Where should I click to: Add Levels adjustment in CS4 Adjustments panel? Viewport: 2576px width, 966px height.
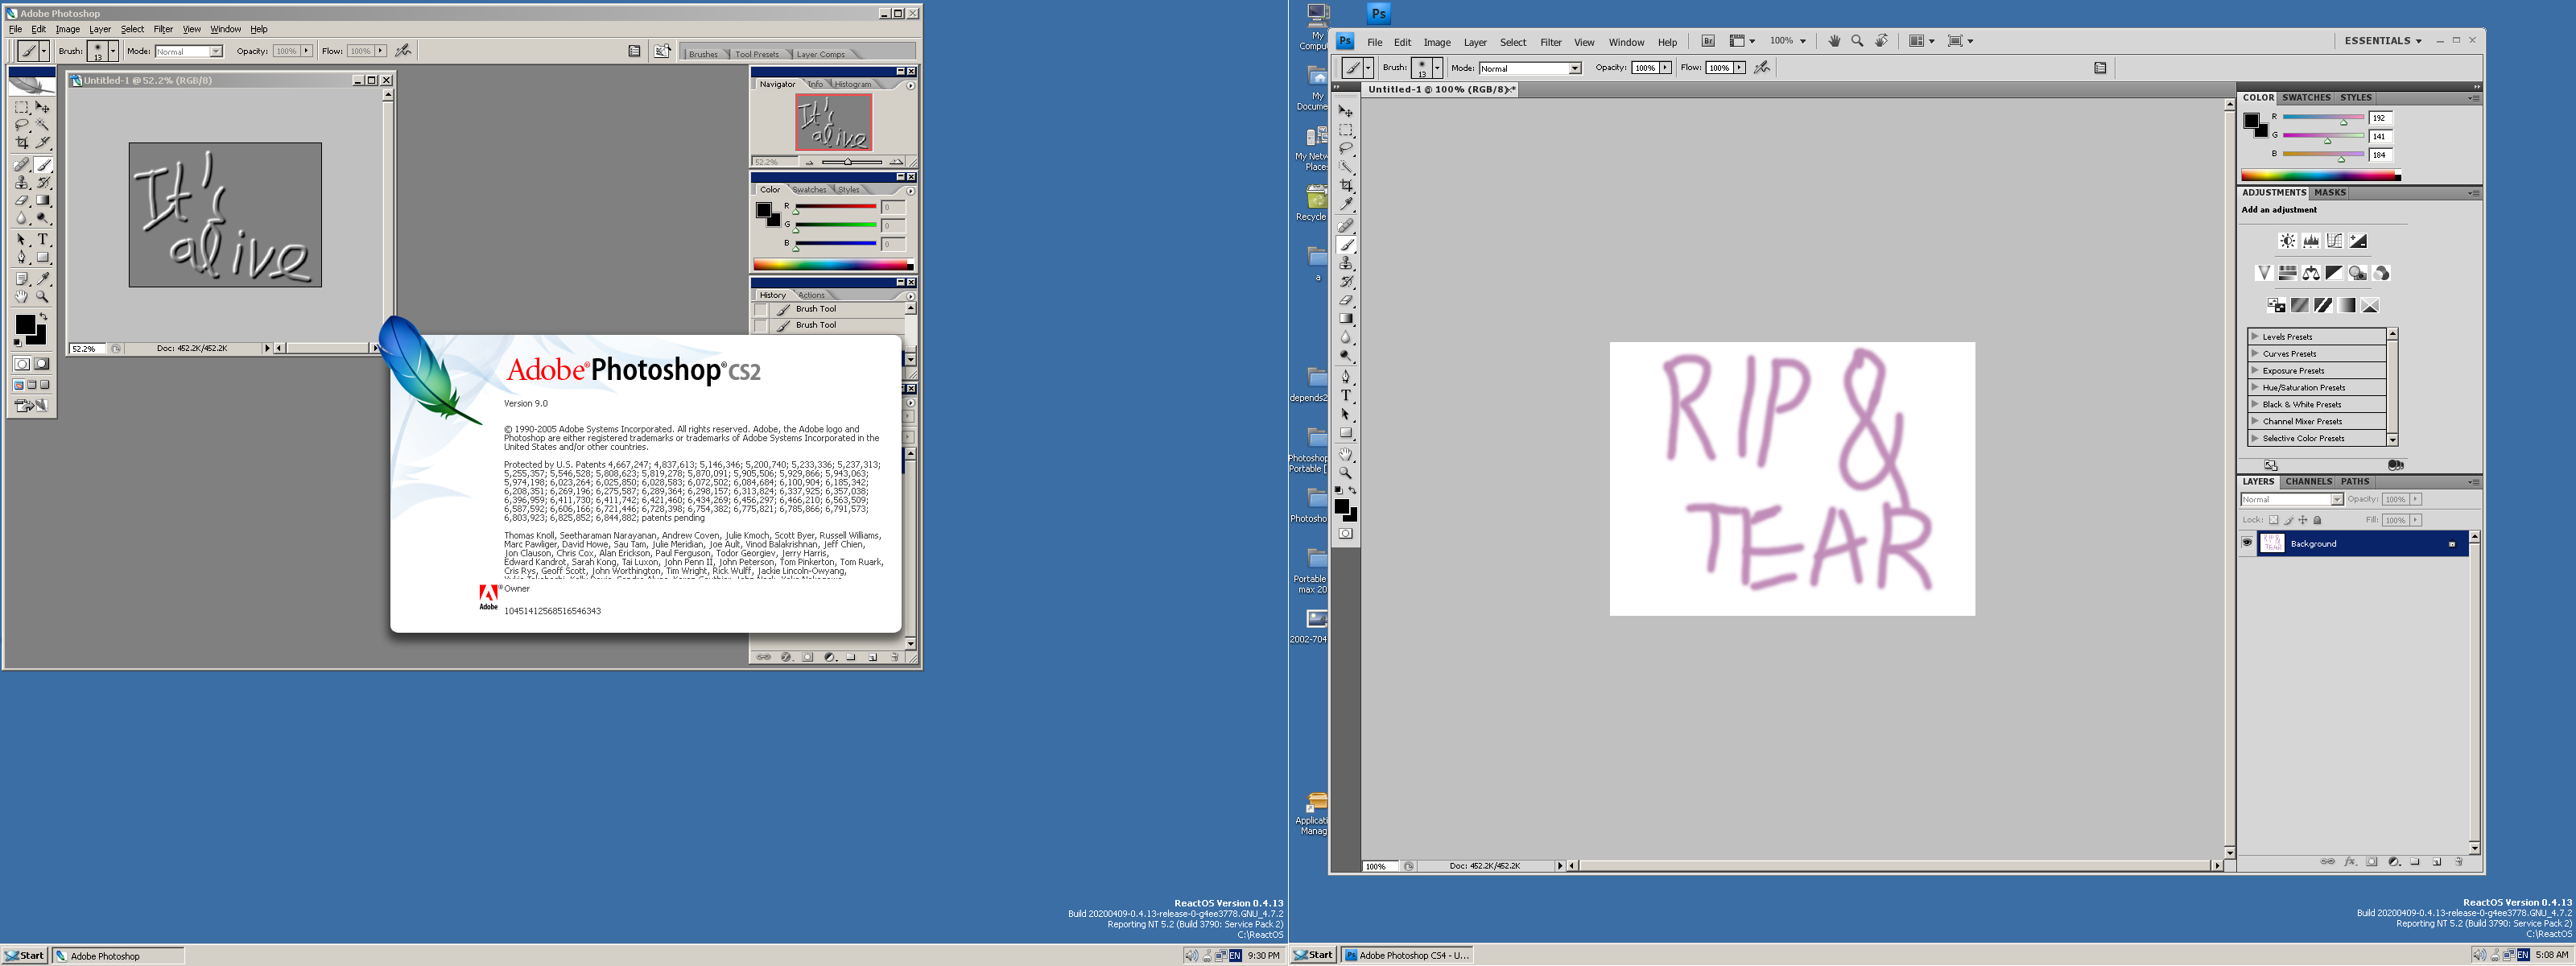click(x=2311, y=241)
